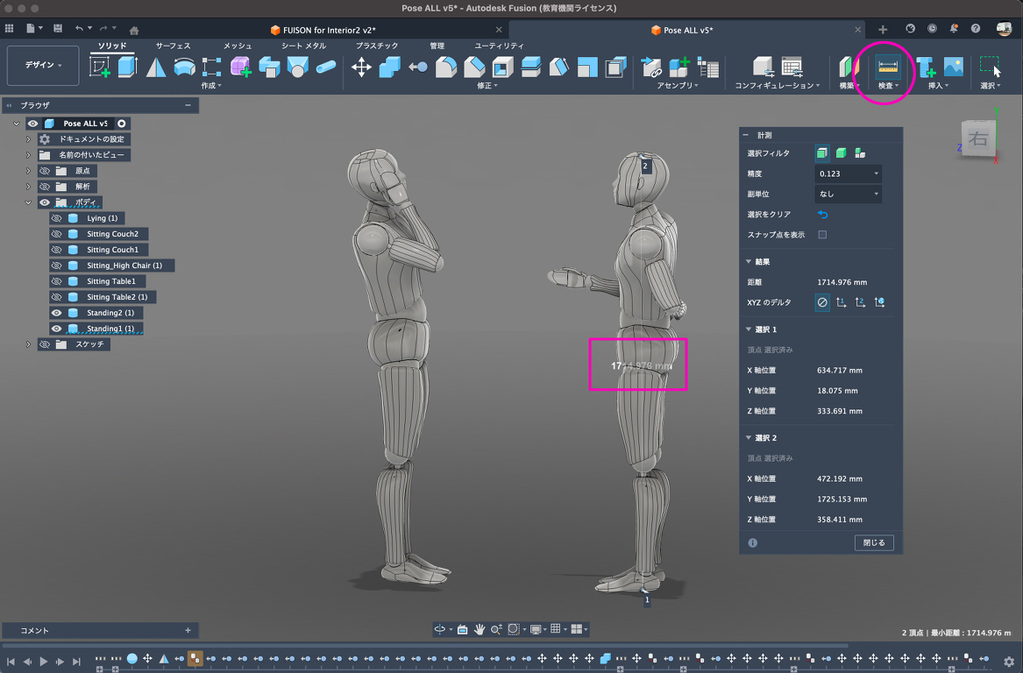Select the pan hand tool in navigation bar
The height and width of the screenshot is (673, 1023).
point(480,629)
